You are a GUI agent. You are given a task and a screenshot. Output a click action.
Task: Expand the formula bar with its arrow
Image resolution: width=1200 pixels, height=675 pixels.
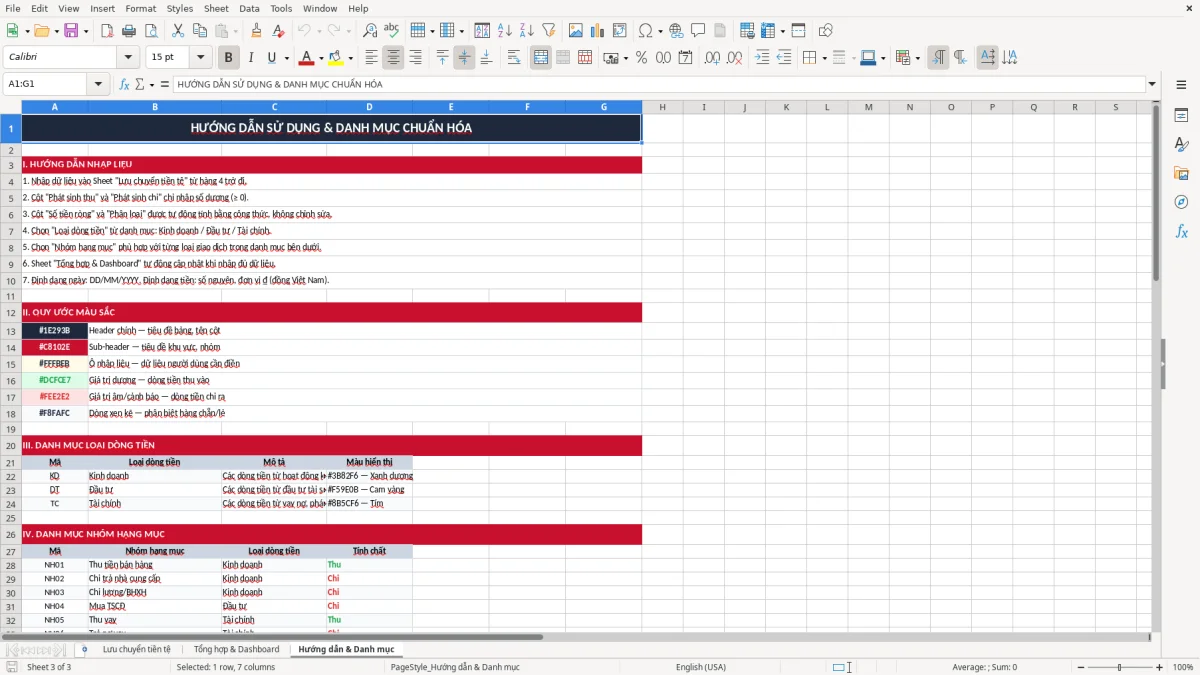tap(1152, 84)
